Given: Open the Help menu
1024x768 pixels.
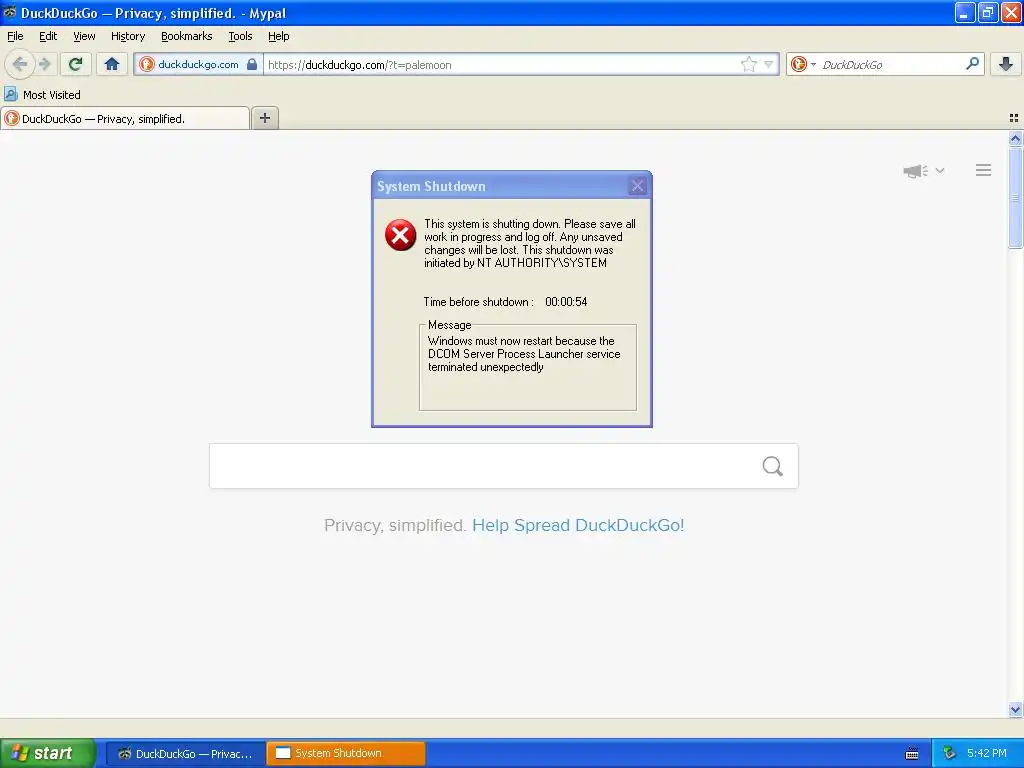Looking at the screenshot, I should tap(278, 36).
